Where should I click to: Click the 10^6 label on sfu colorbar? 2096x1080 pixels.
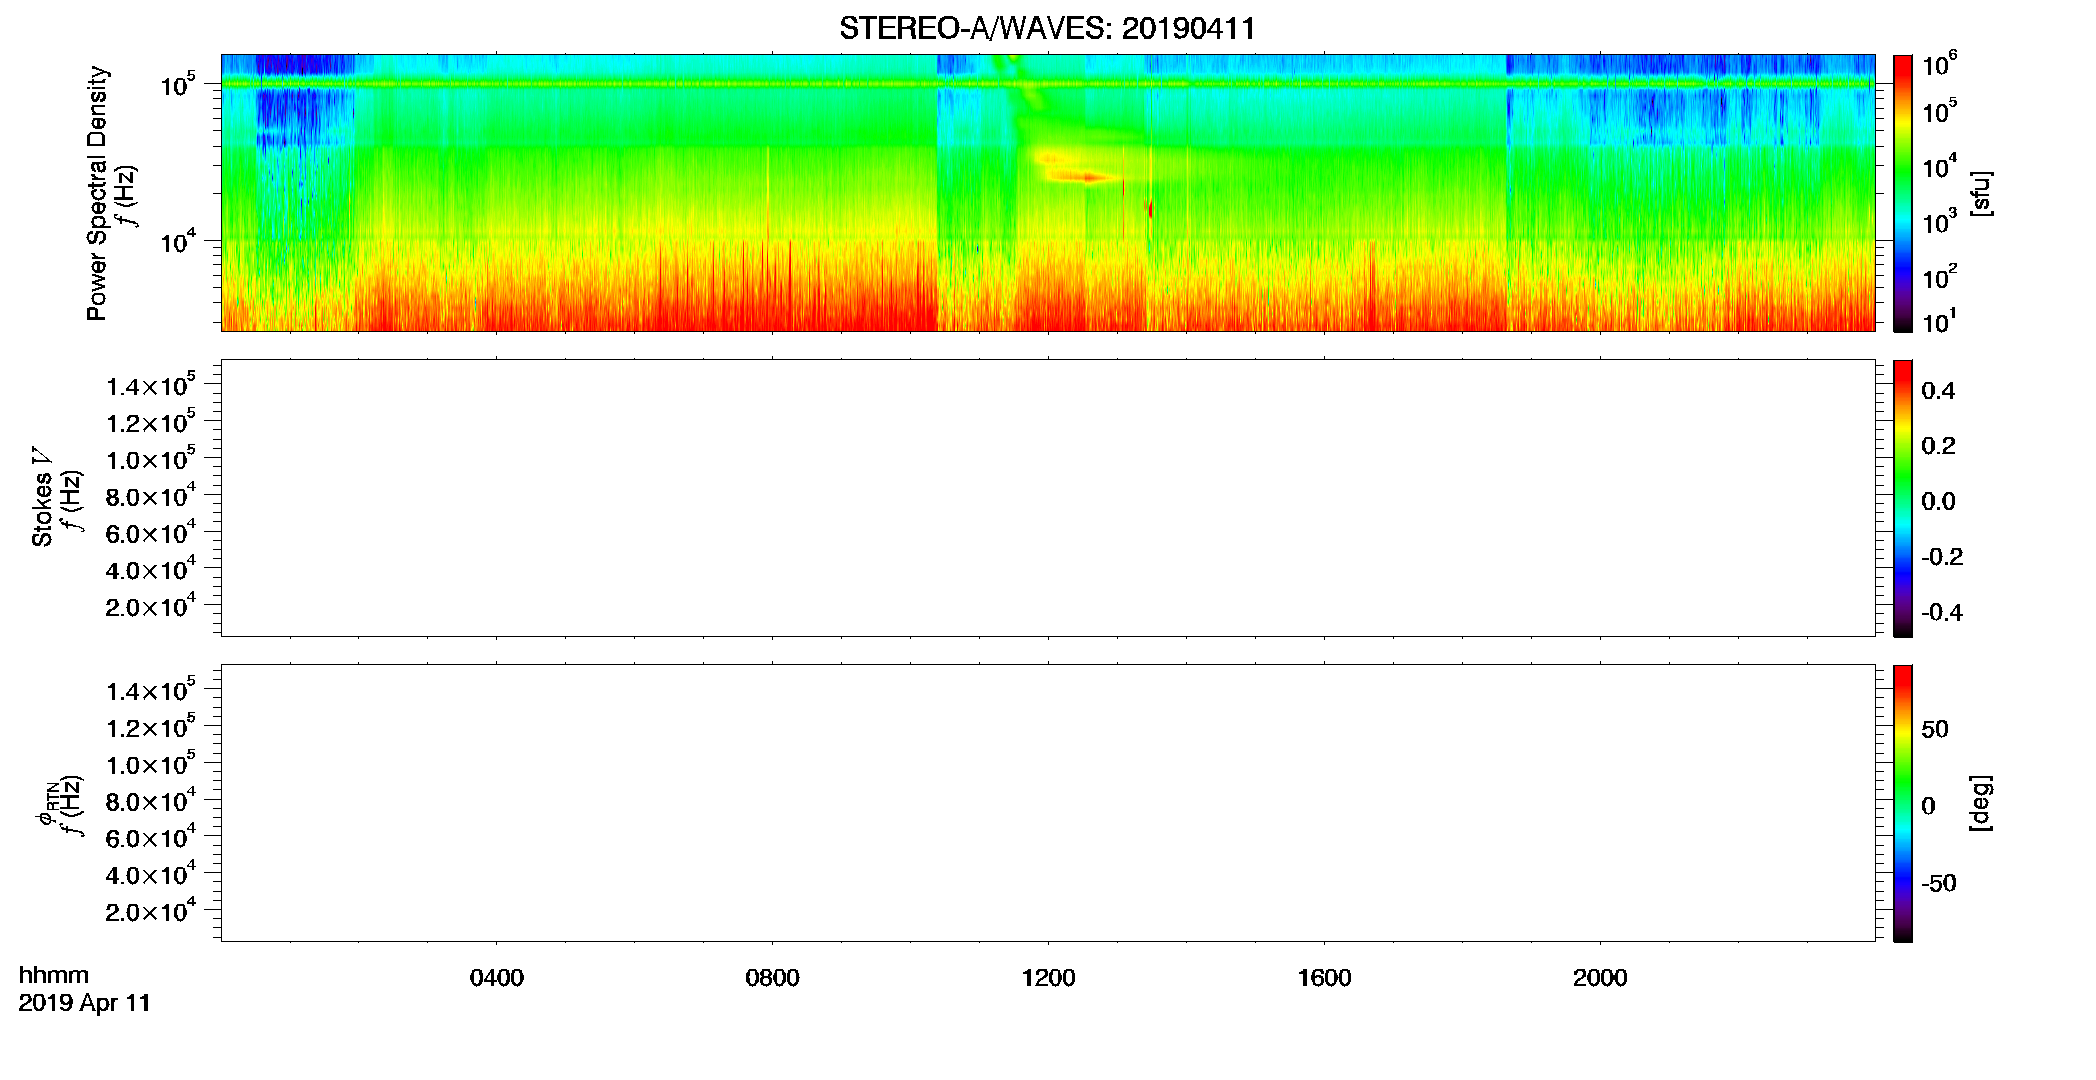pos(1940,66)
